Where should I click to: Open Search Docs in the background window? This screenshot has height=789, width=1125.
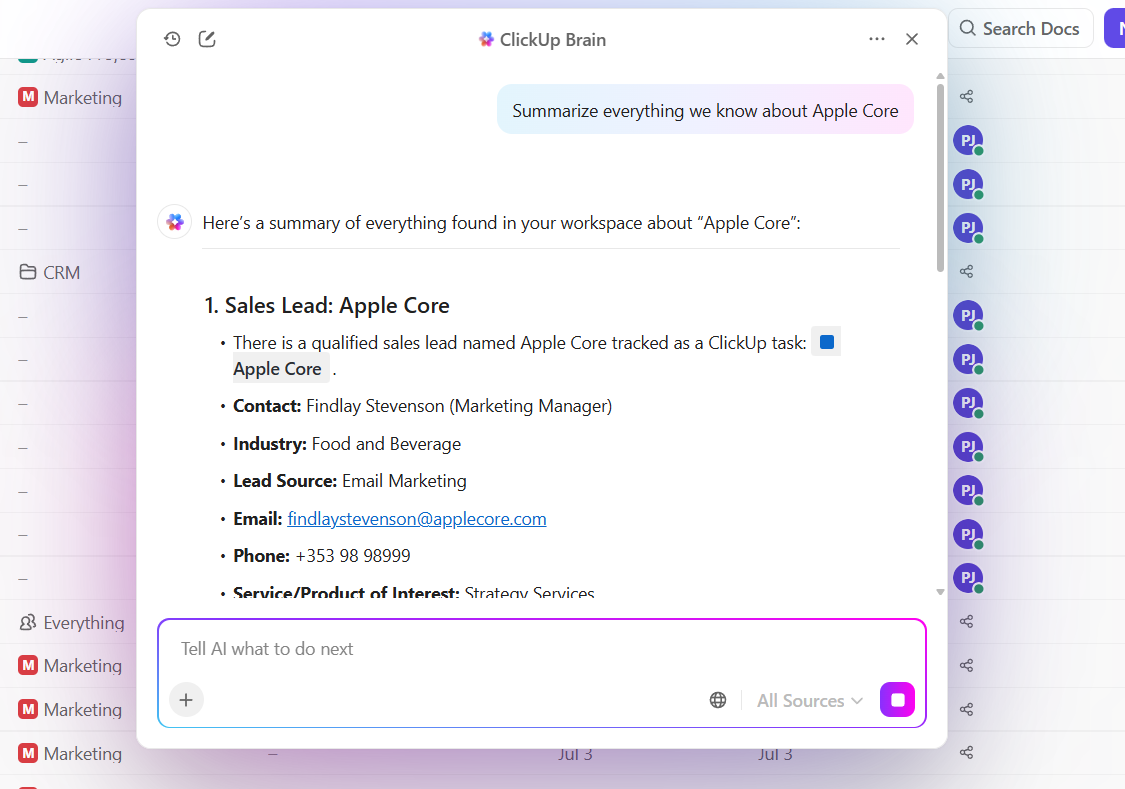click(1020, 29)
